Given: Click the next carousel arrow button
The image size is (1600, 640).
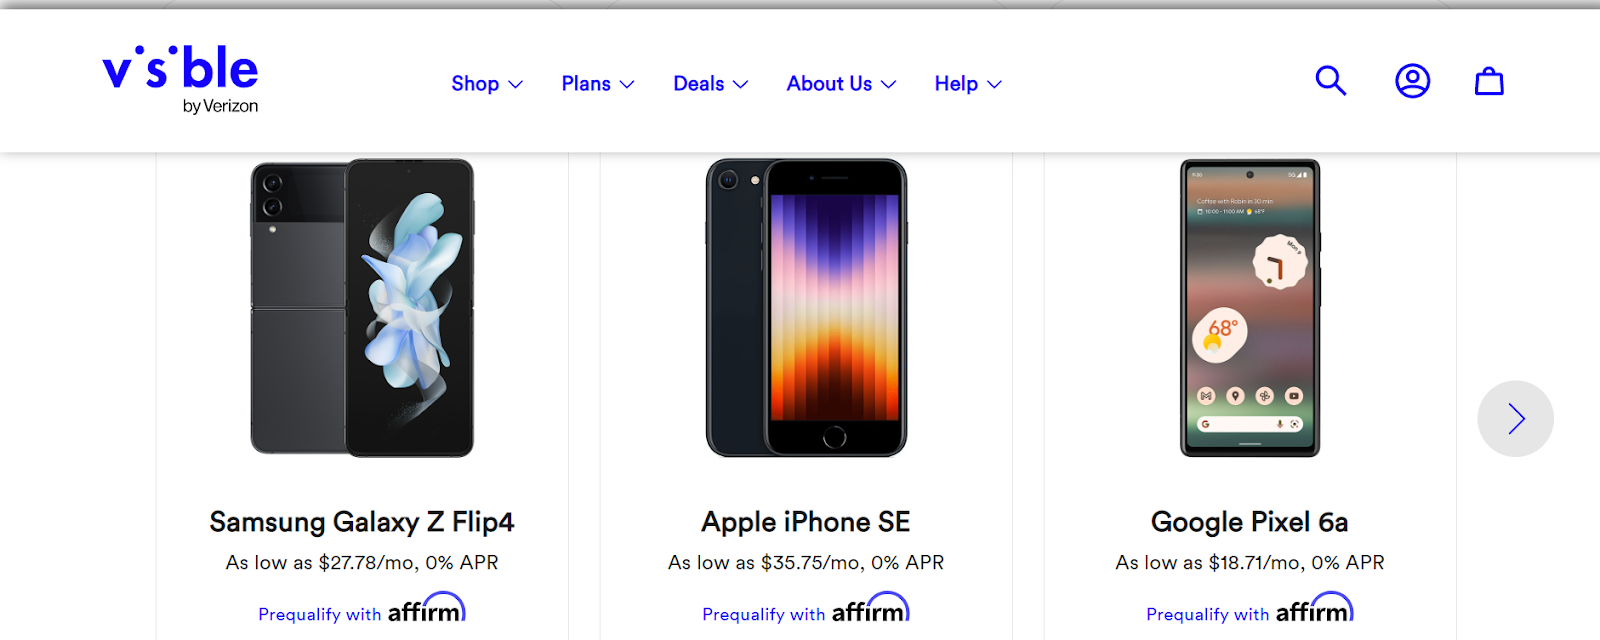Looking at the screenshot, I should [x=1515, y=419].
